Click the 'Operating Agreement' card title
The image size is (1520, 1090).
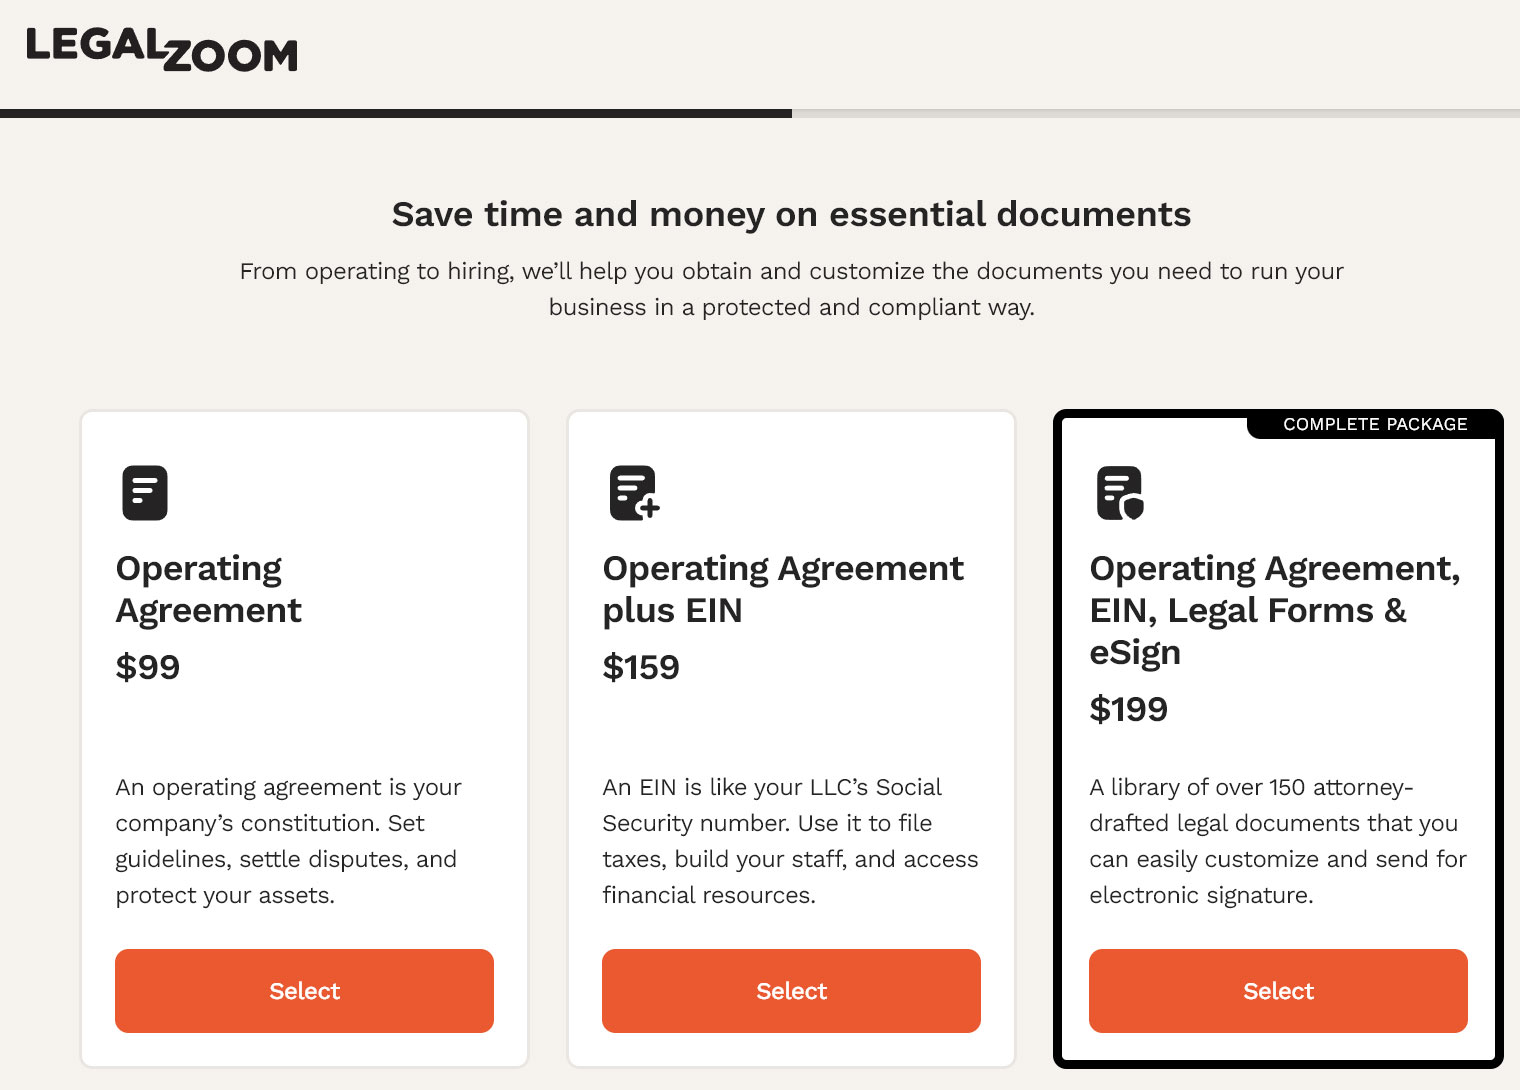point(208,589)
